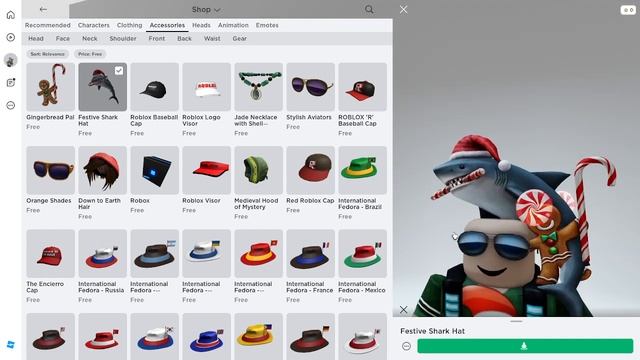This screenshot has height=360, width=640.
Task: Open the Robux balance indicator
Action: click(628, 10)
